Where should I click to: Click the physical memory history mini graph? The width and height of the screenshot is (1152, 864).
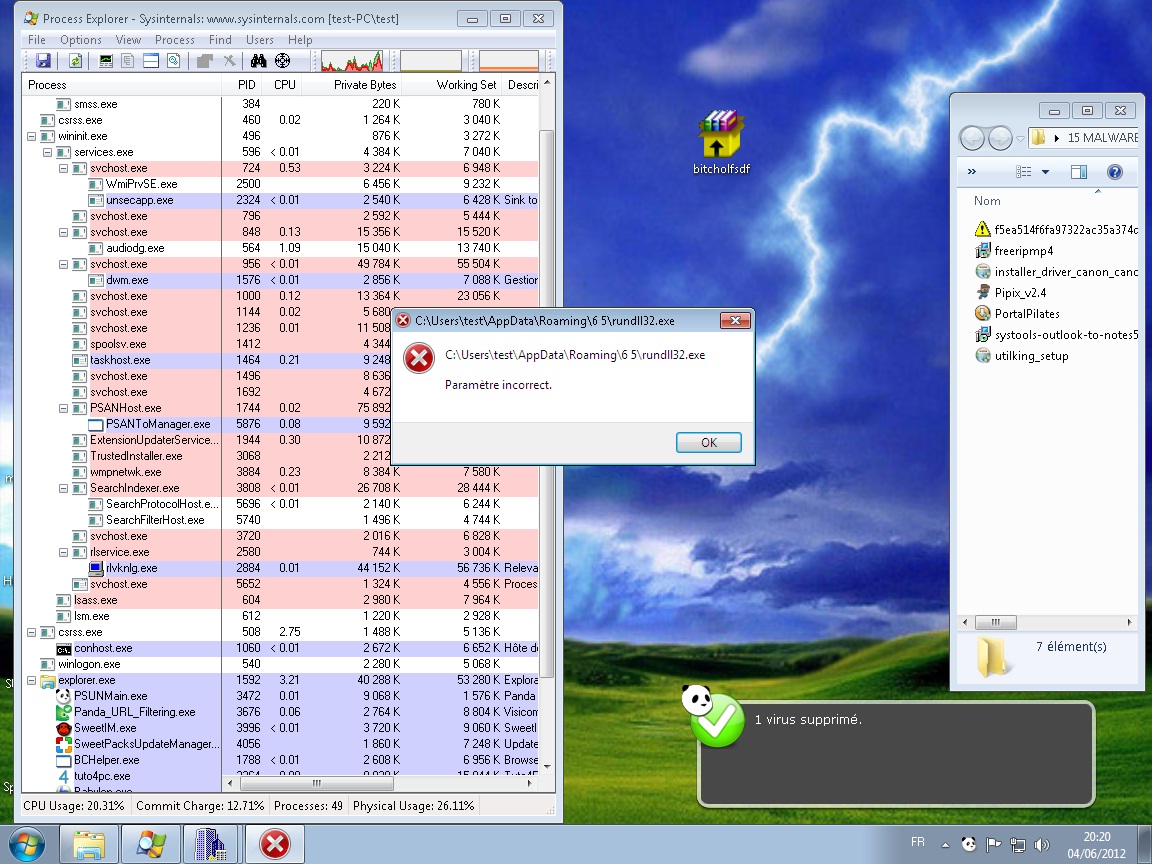click(x=508, y=60)
